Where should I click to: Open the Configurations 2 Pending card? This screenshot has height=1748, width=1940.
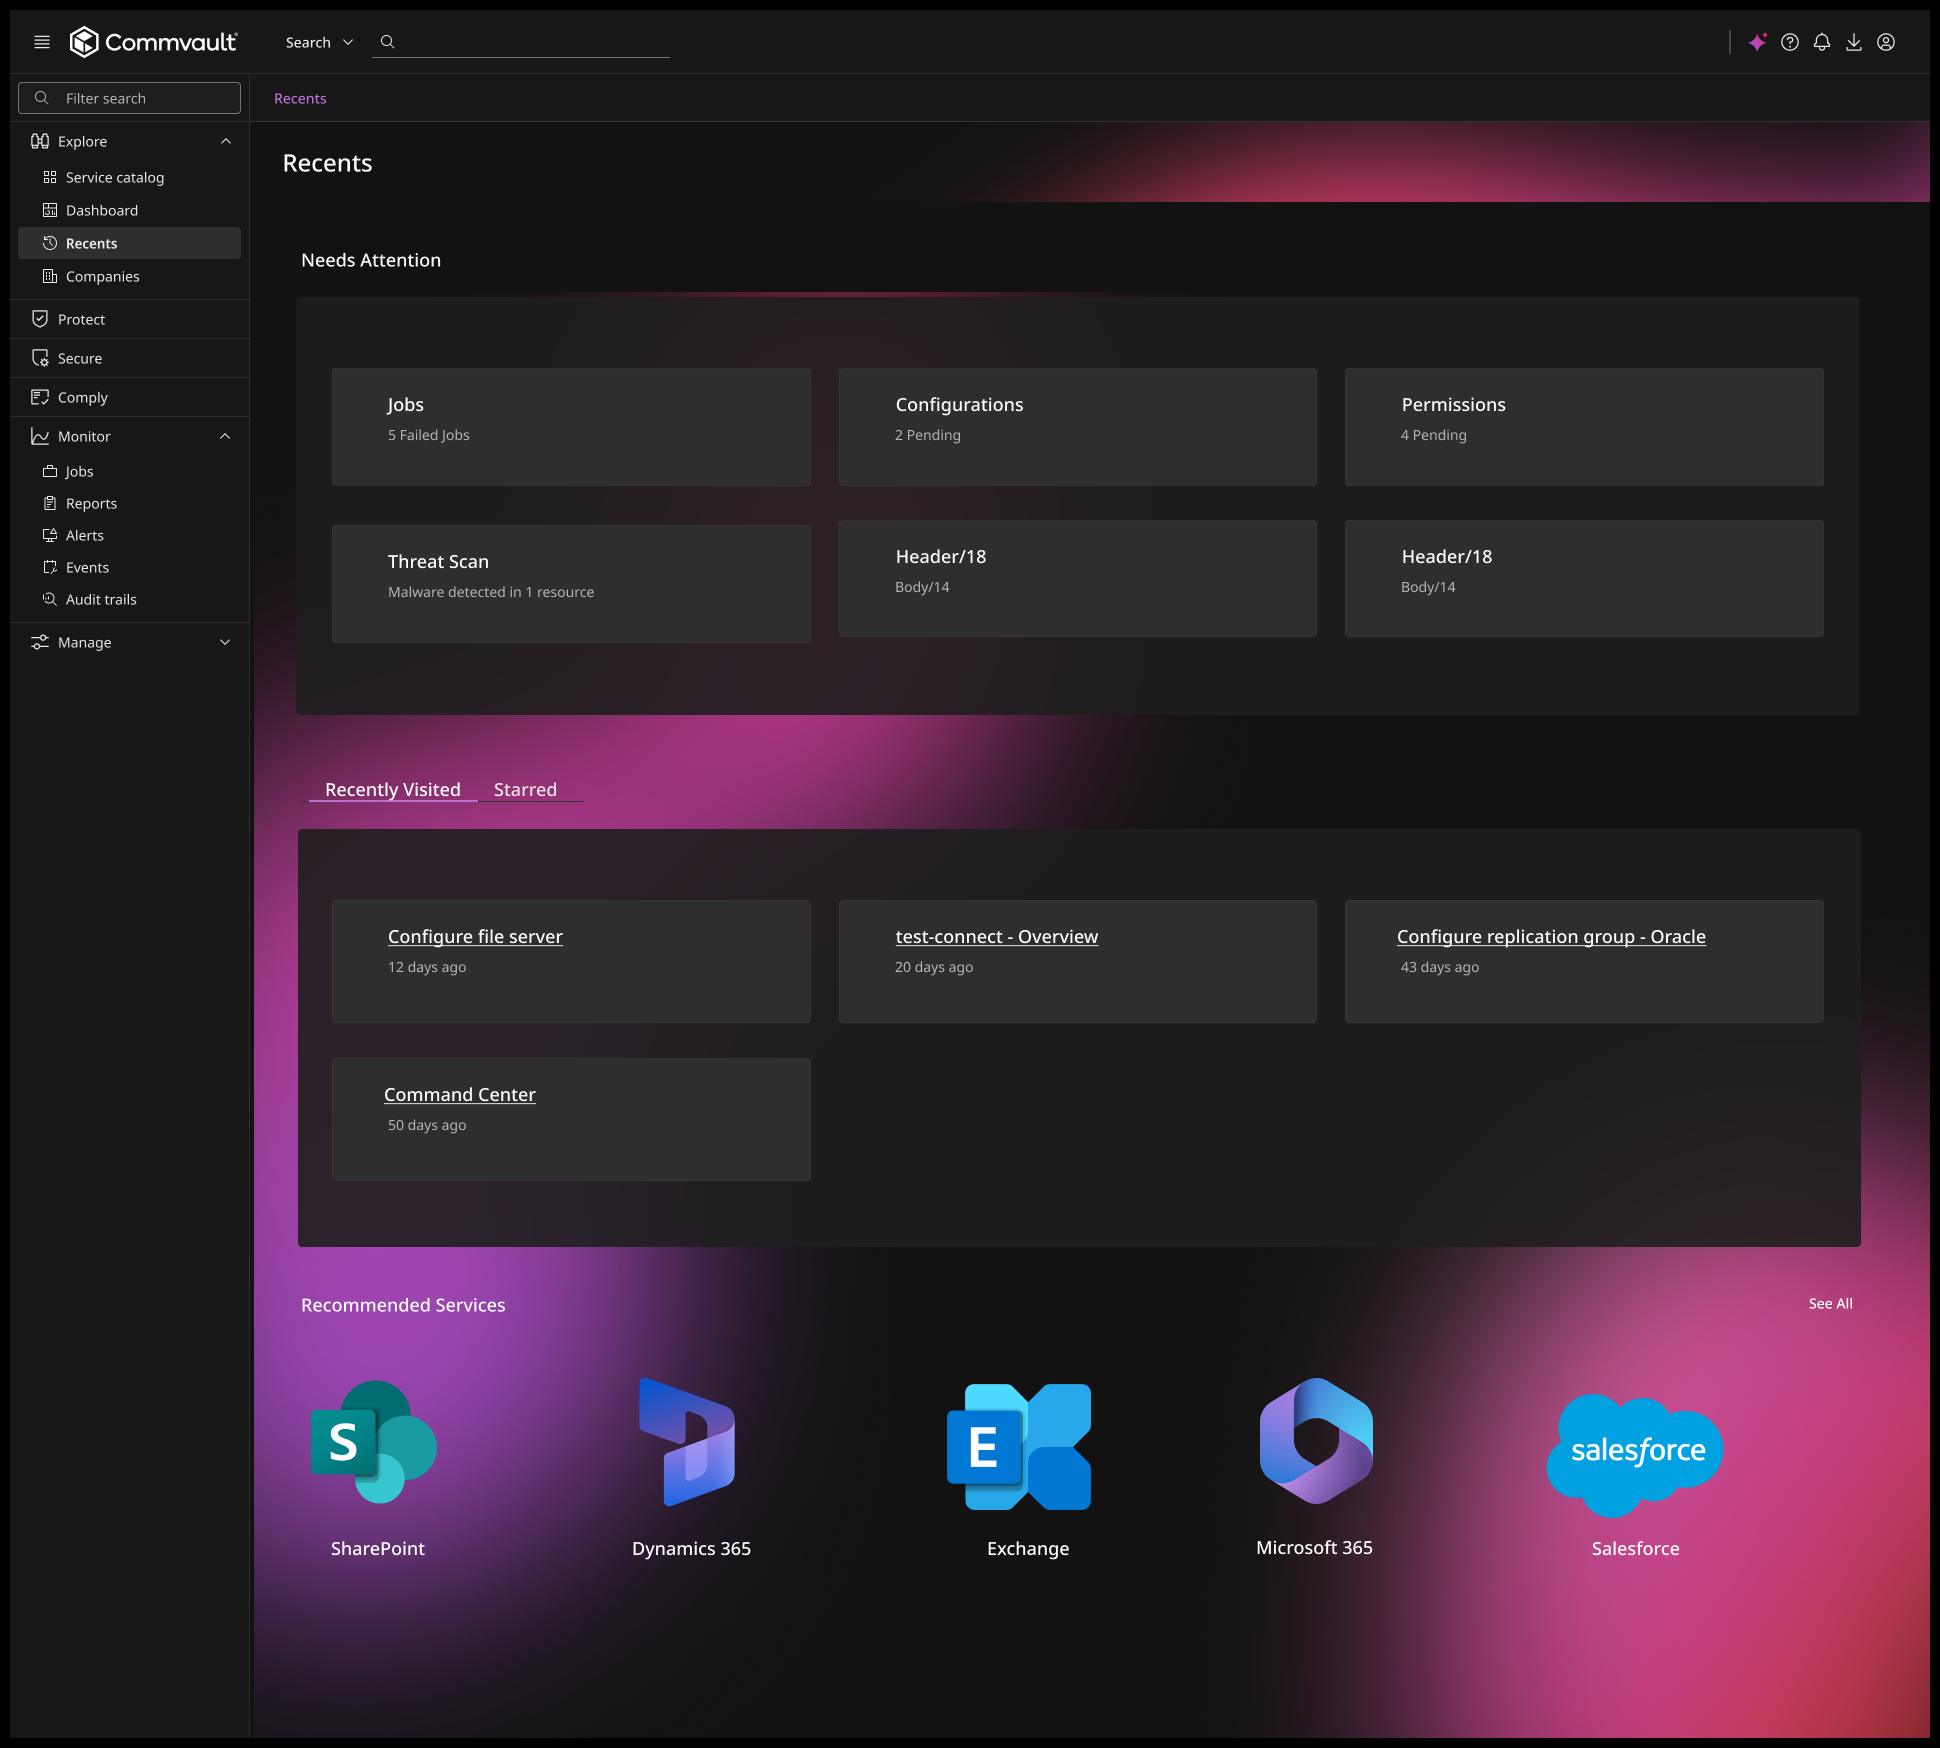pos(1077,427)
